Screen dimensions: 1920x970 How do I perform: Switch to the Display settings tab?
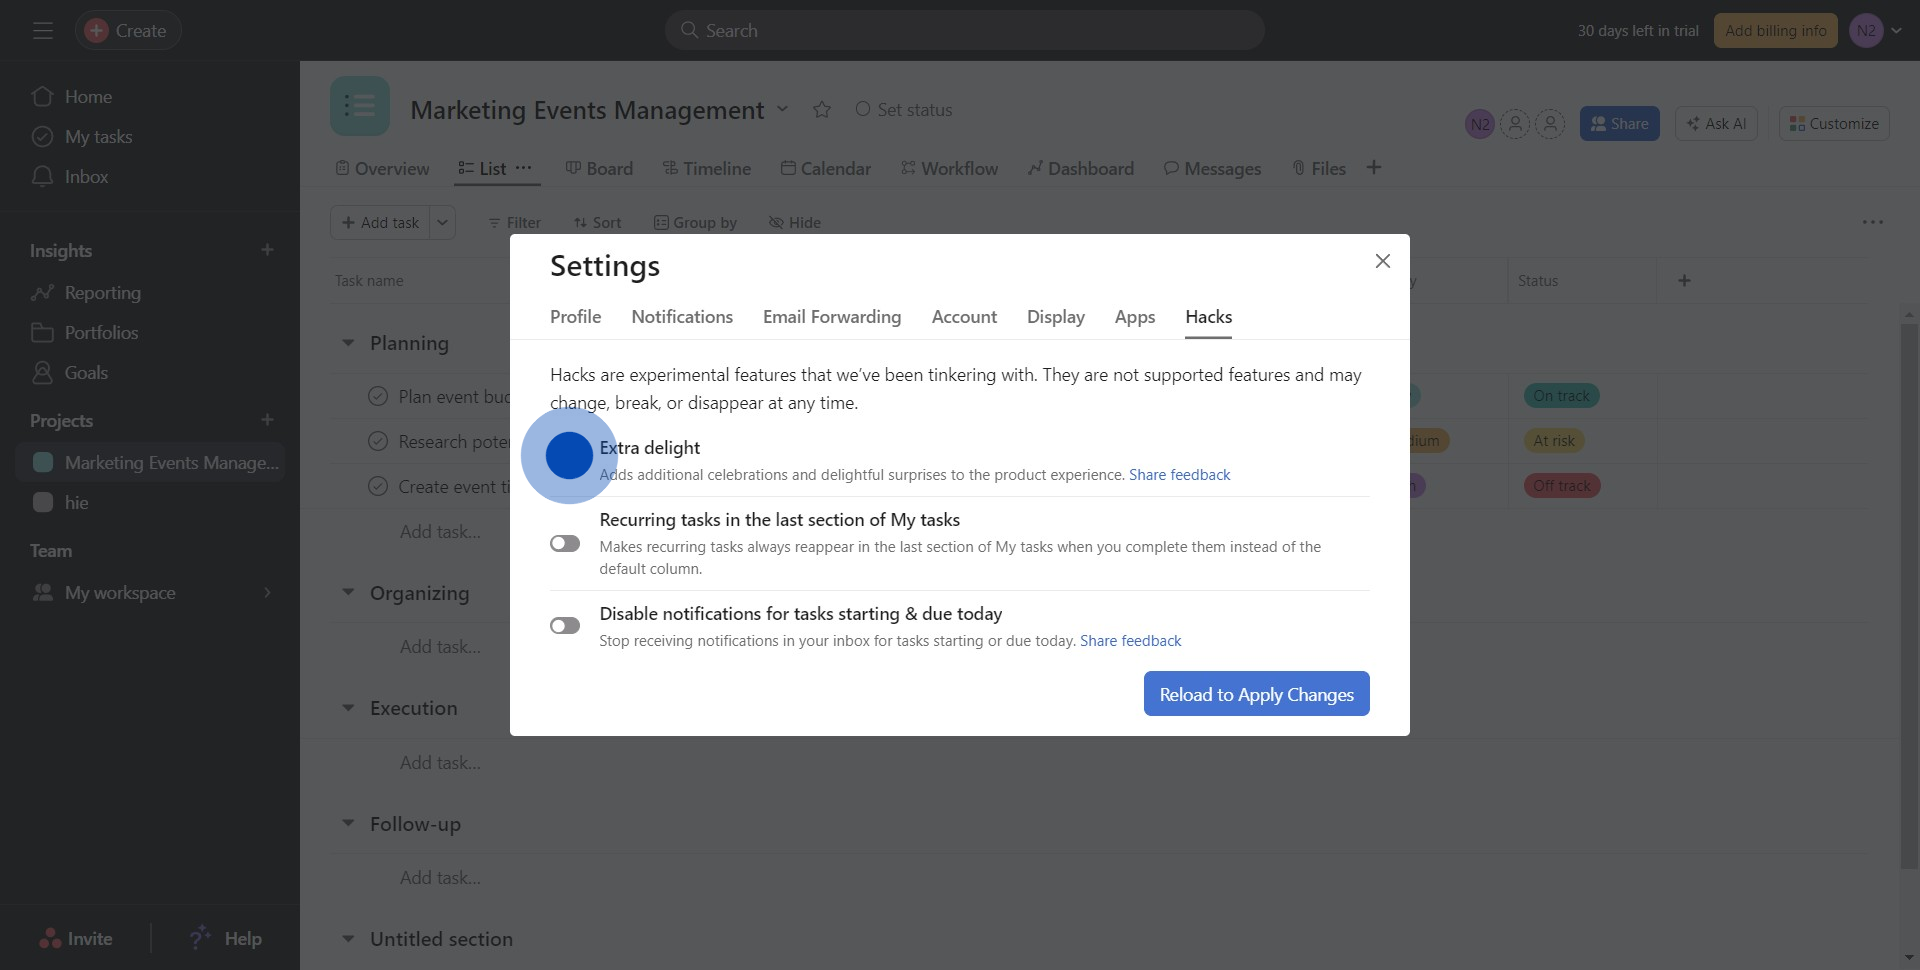pos(1055,317)
